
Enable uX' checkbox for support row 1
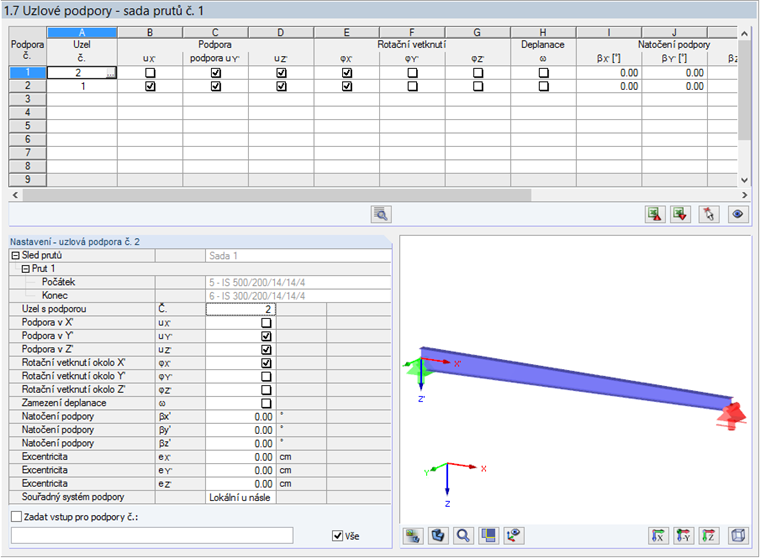tap(150, 73)
